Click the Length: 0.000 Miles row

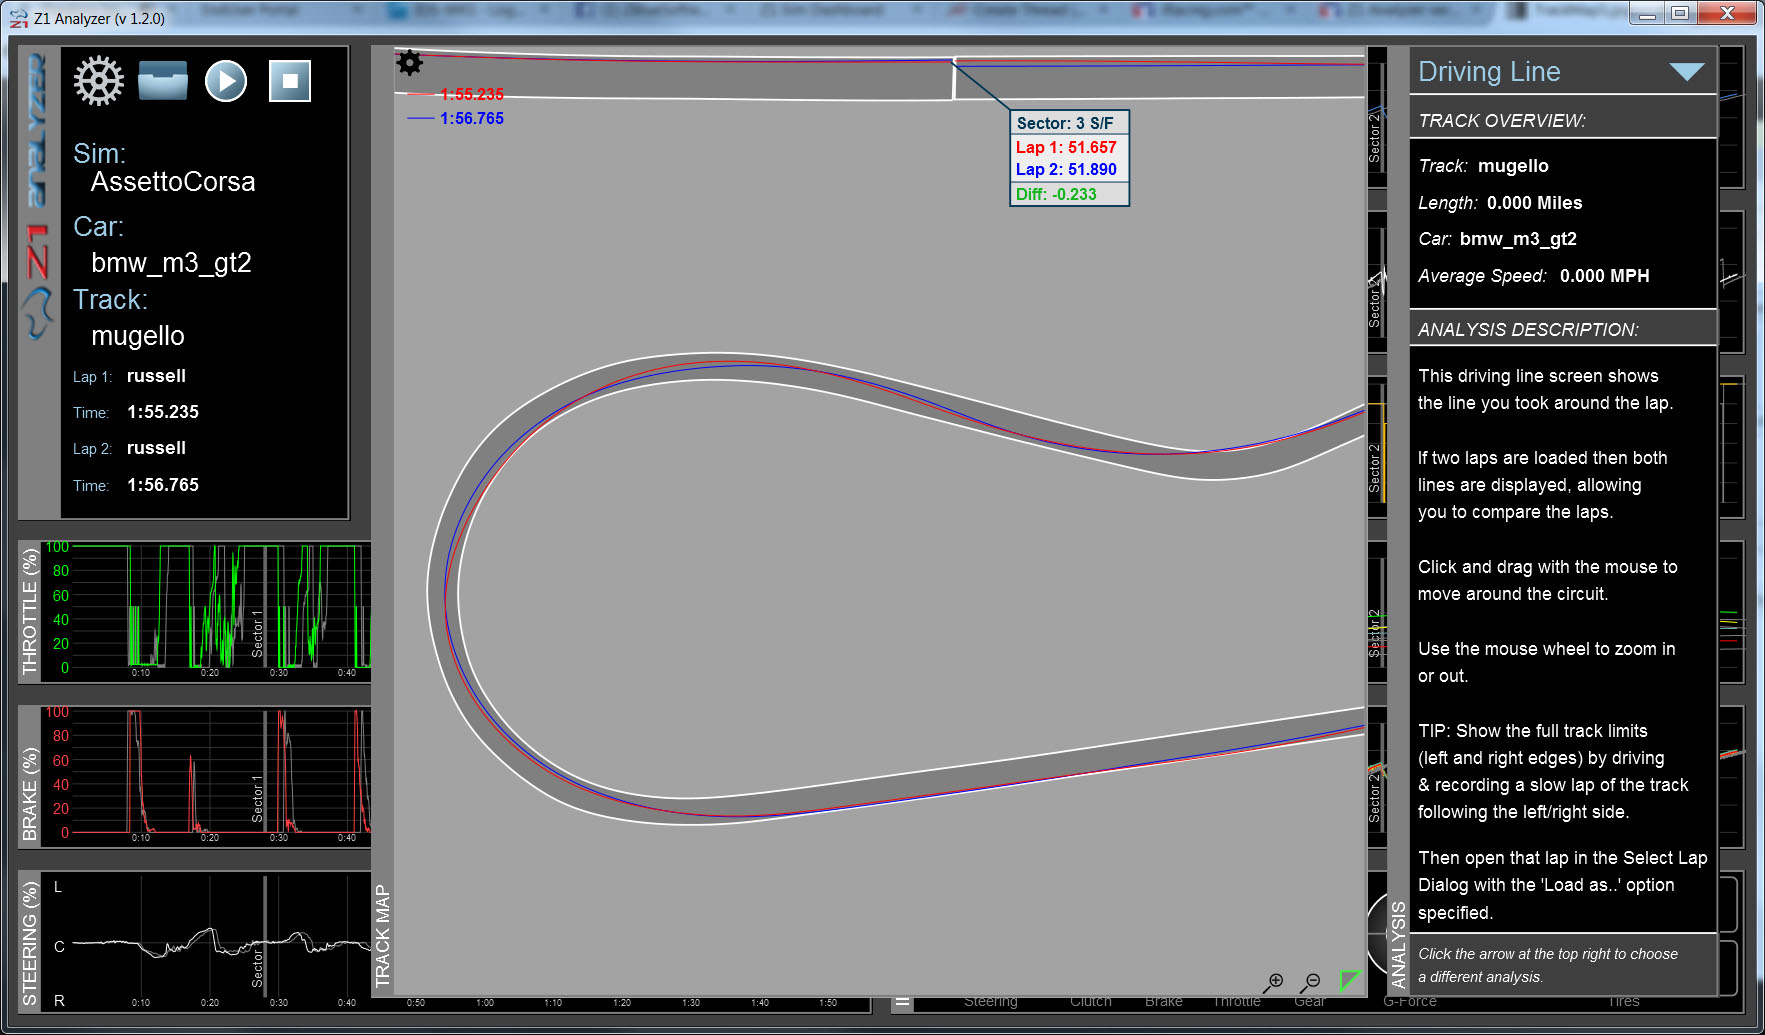point(1500,203)
